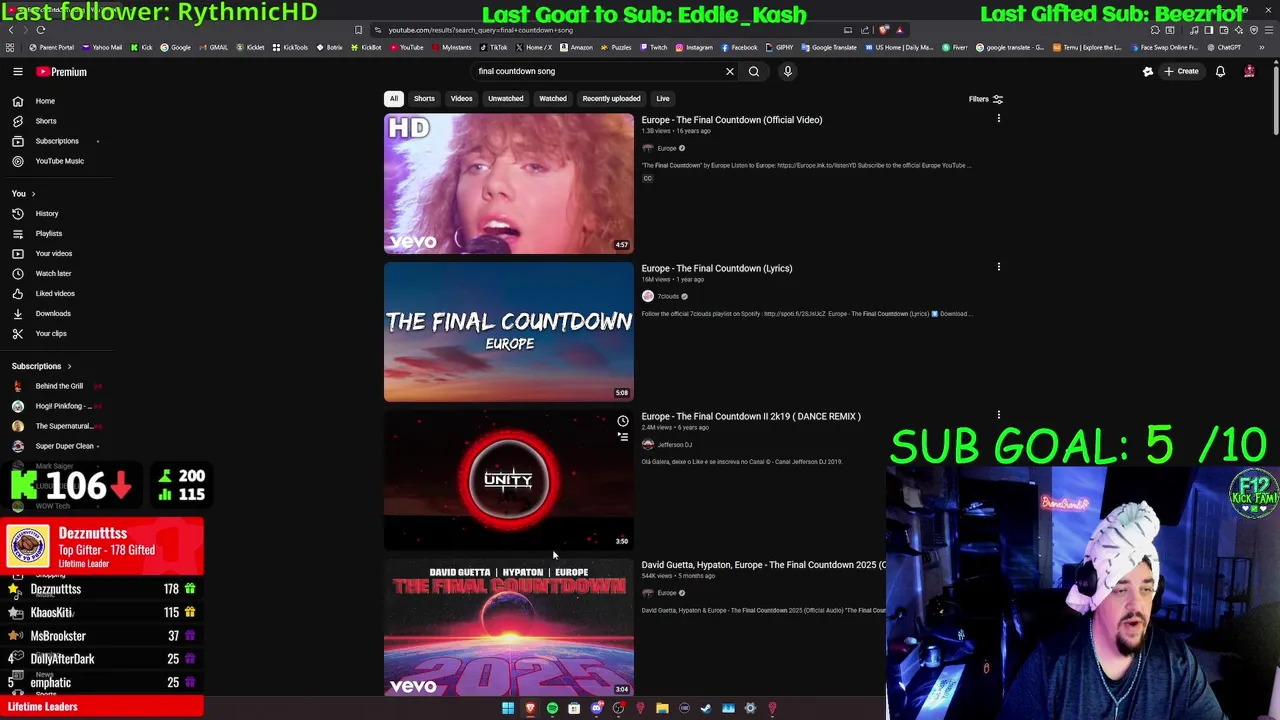Expand the Subscriptions section header
The image size is (1280, 720).
tap(42, 366)
